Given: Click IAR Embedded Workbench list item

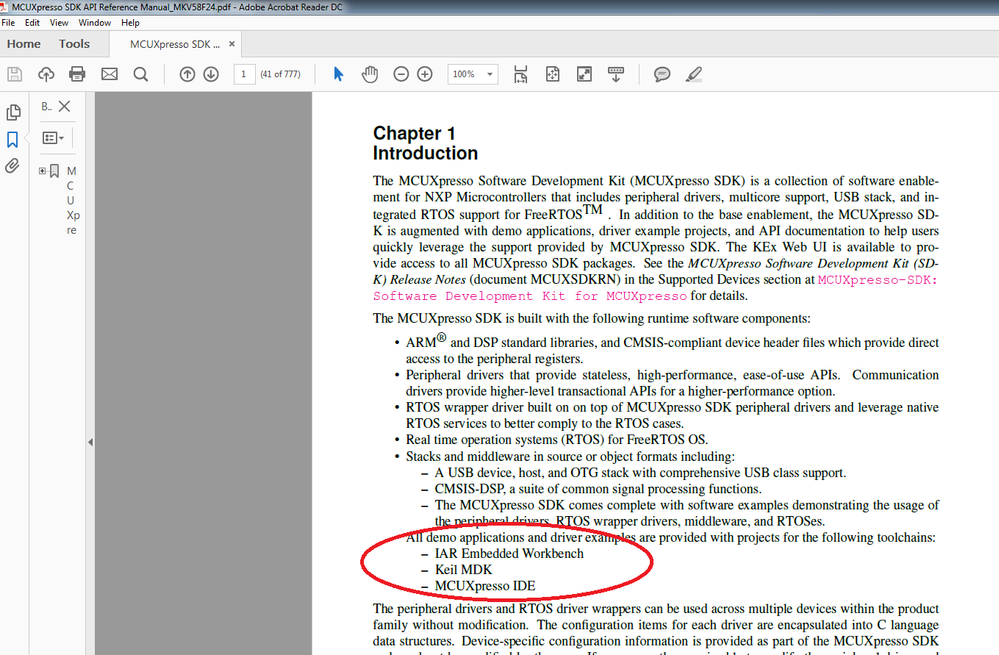Looking at the screenshot, I should (x=509, y=553).
